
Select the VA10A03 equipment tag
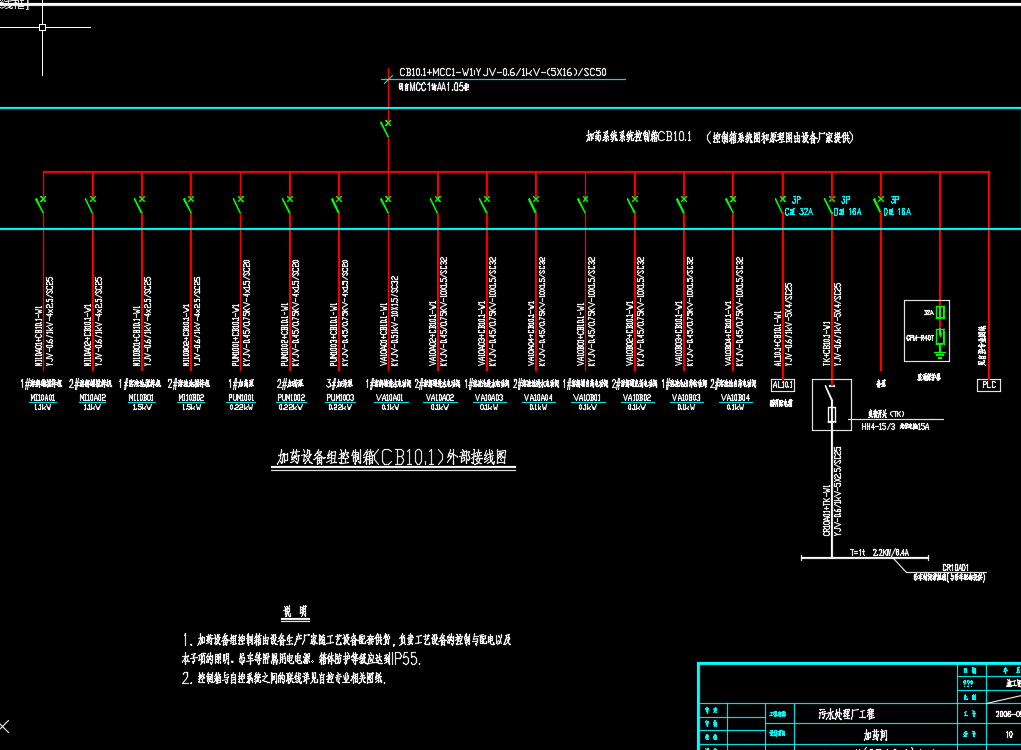pos(488,398)
